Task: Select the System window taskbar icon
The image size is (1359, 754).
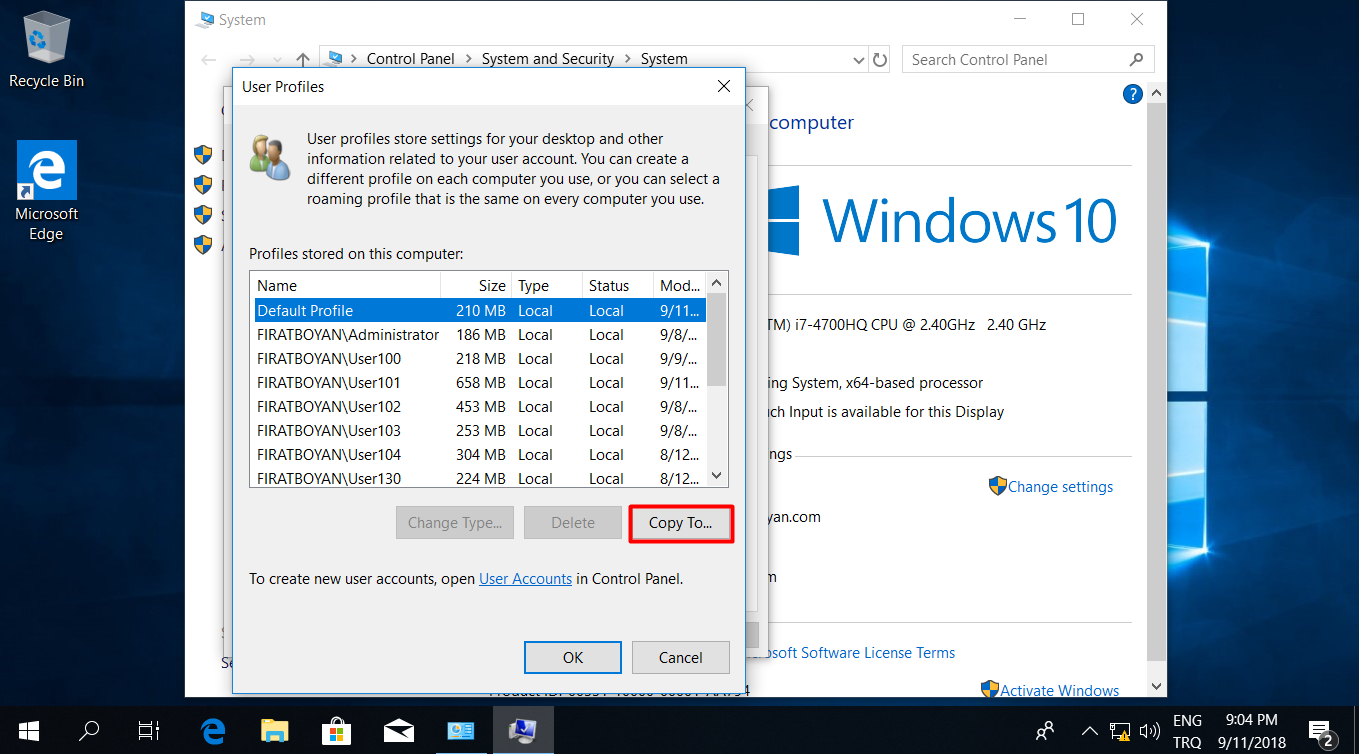Action: click(x=522, y=730)
